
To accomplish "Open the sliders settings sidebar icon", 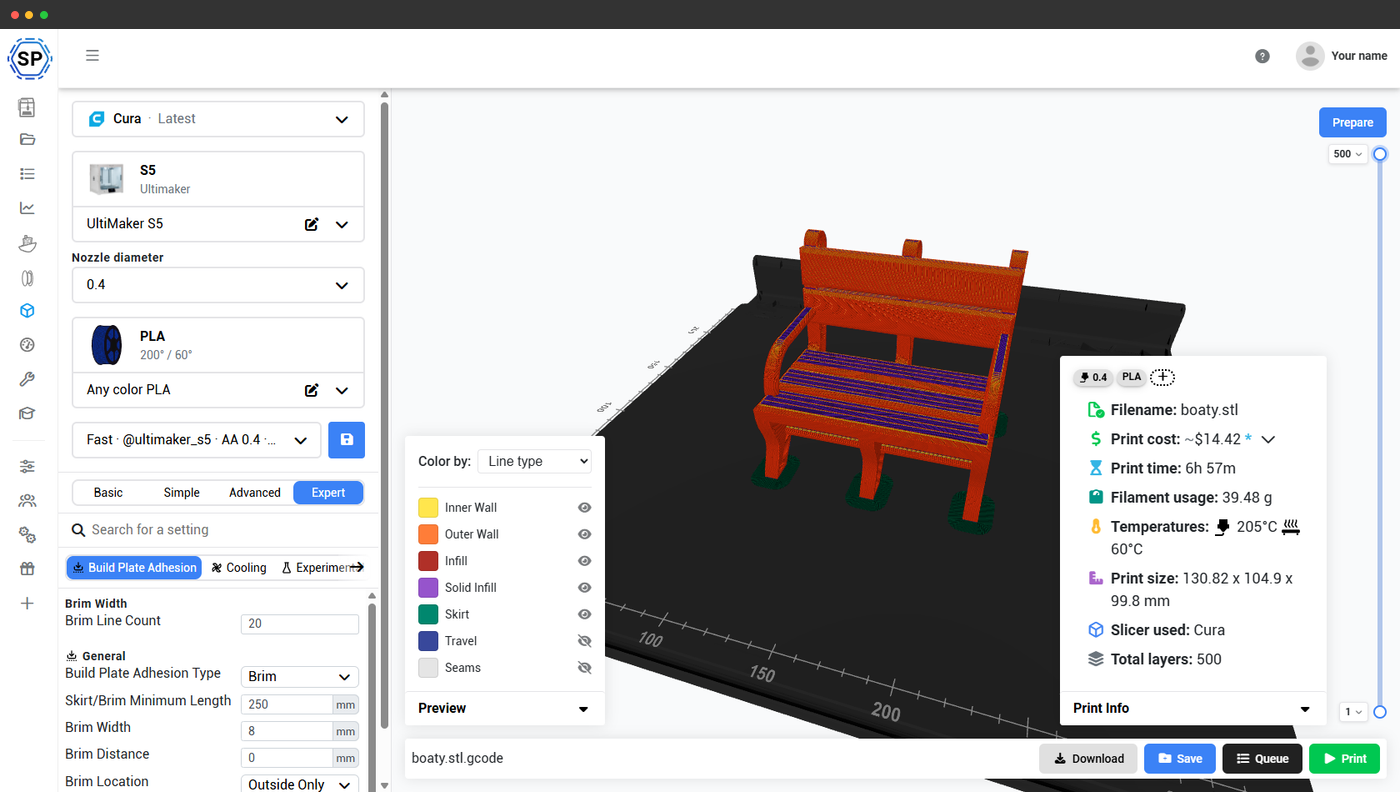I will (x=27, y=466).
